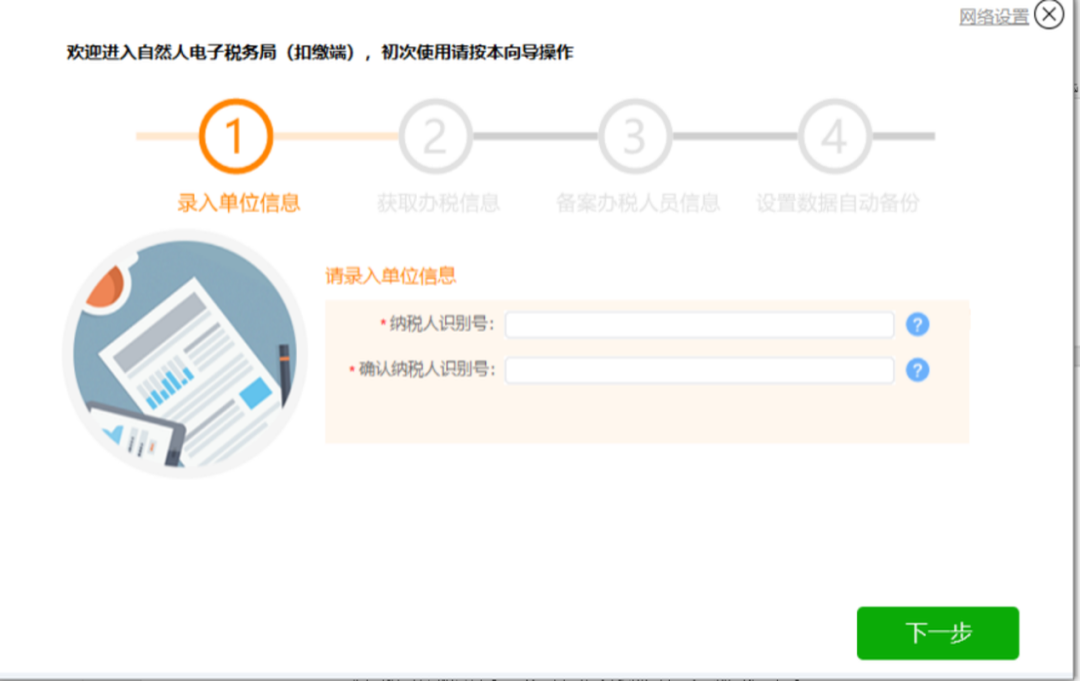Click the 请录入单位信息 heading

click(391, 276)
